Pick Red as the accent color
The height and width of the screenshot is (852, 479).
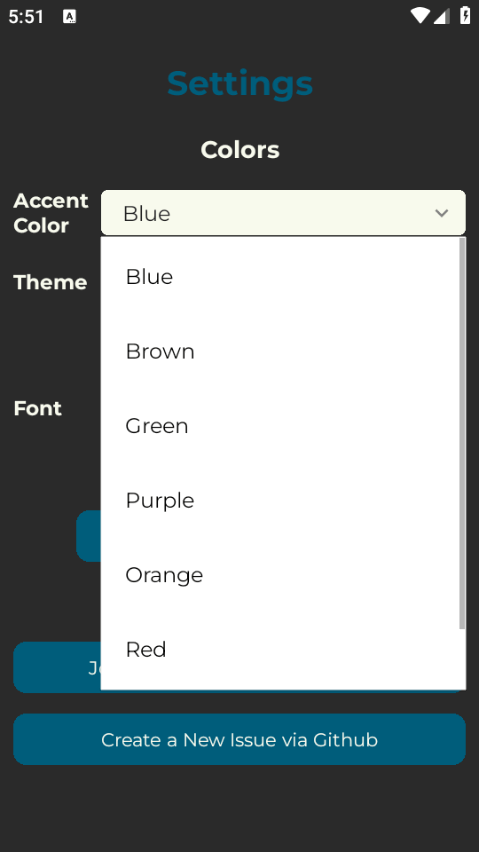pos(280,649)
